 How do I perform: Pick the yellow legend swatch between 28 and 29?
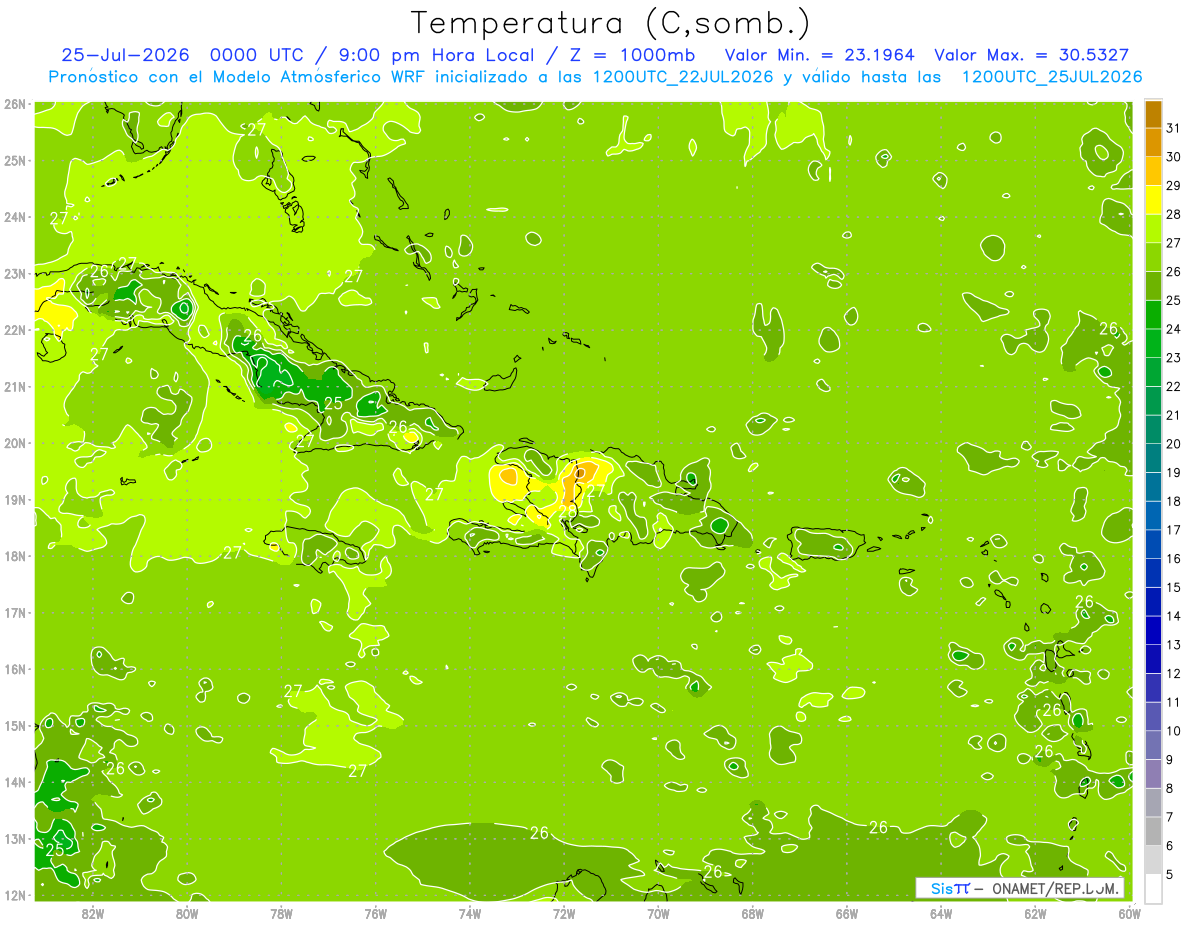coord(1153,199)
